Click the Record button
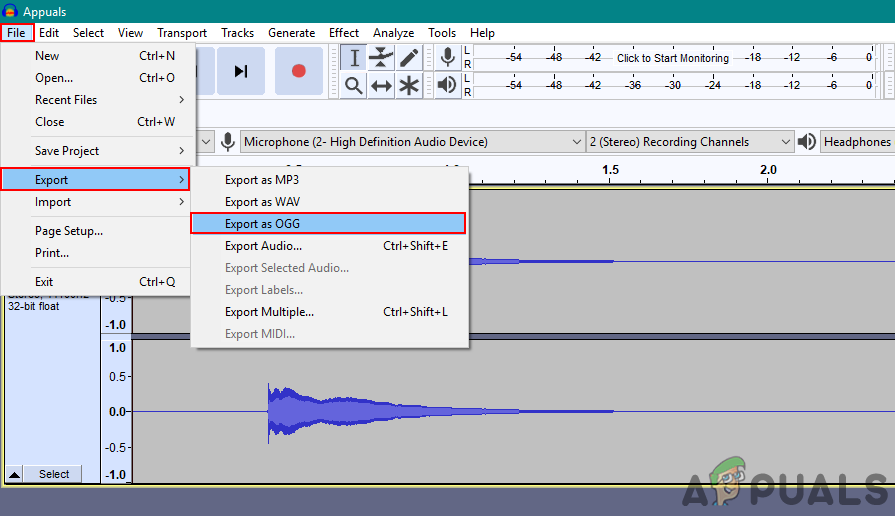The width and height of the screenshot is (895, 516). coord(299,71)
